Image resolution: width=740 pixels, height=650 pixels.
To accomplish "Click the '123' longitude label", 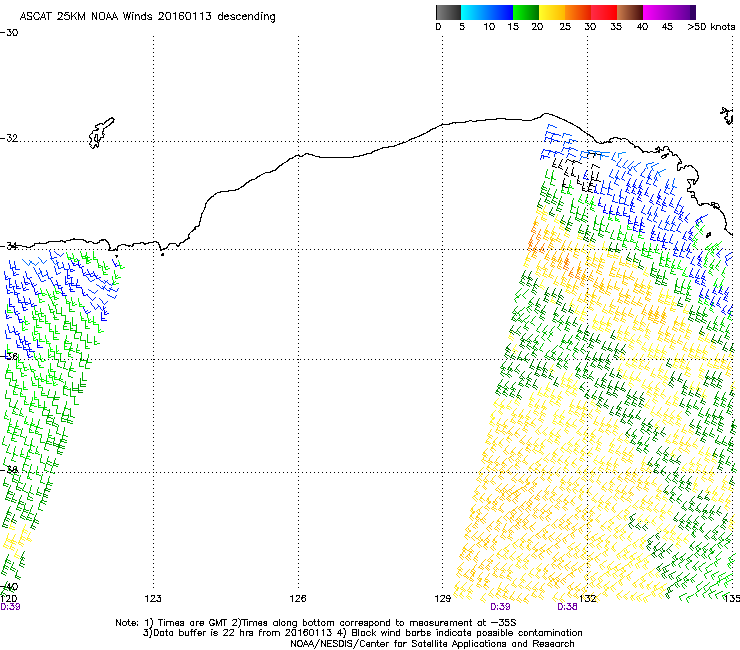I will [x=153, y=599].
